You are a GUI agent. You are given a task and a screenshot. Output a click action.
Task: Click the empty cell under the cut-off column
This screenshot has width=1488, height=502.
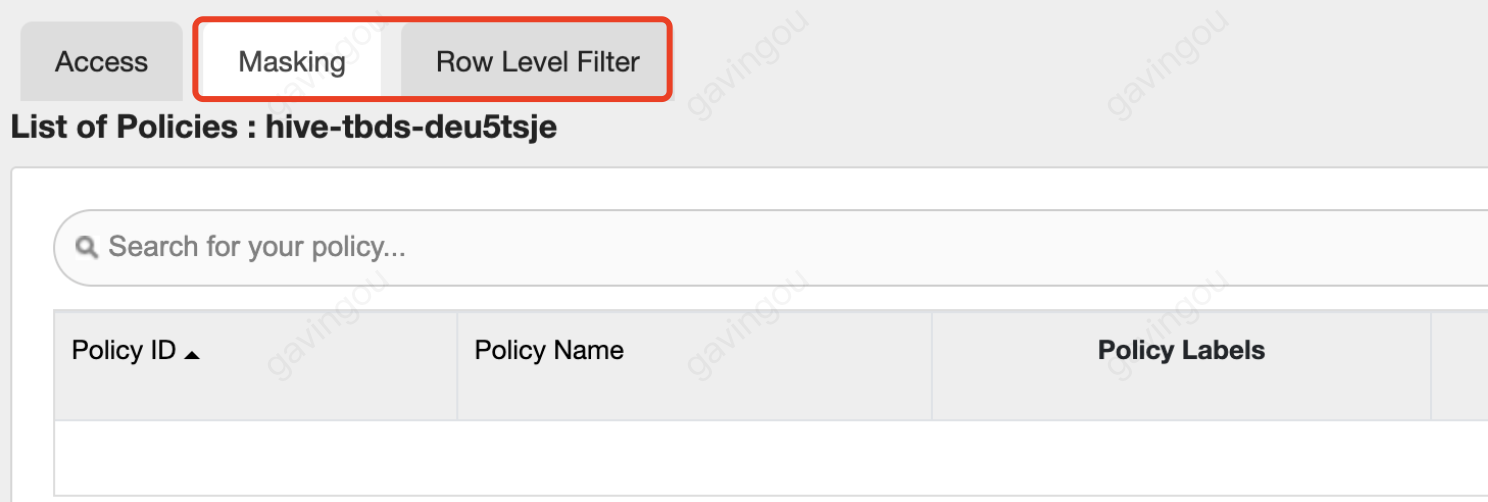point(1460,457)
